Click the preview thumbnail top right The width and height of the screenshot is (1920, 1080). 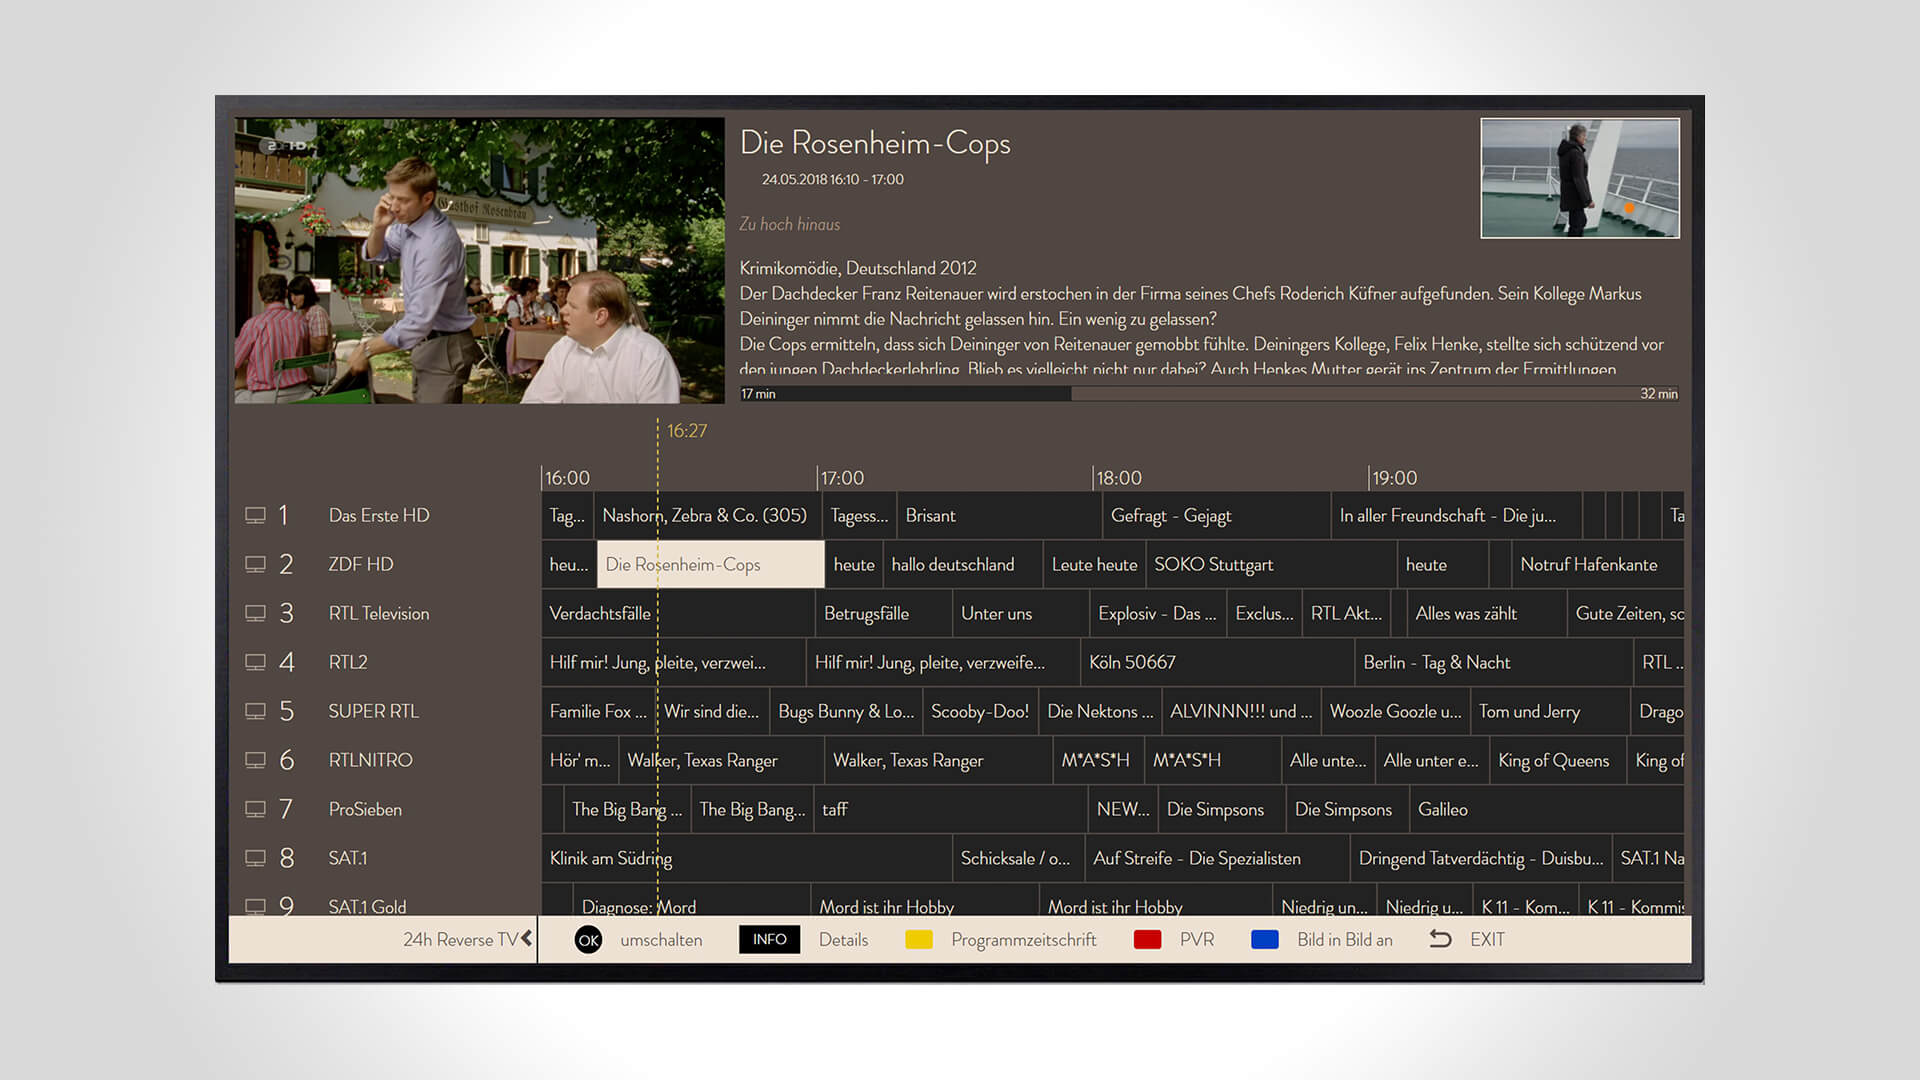1578,178
